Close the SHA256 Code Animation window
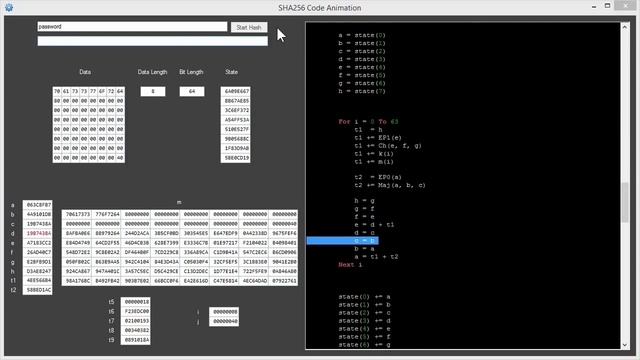Viewport: 640px width, 360px height. click(625, 6)
